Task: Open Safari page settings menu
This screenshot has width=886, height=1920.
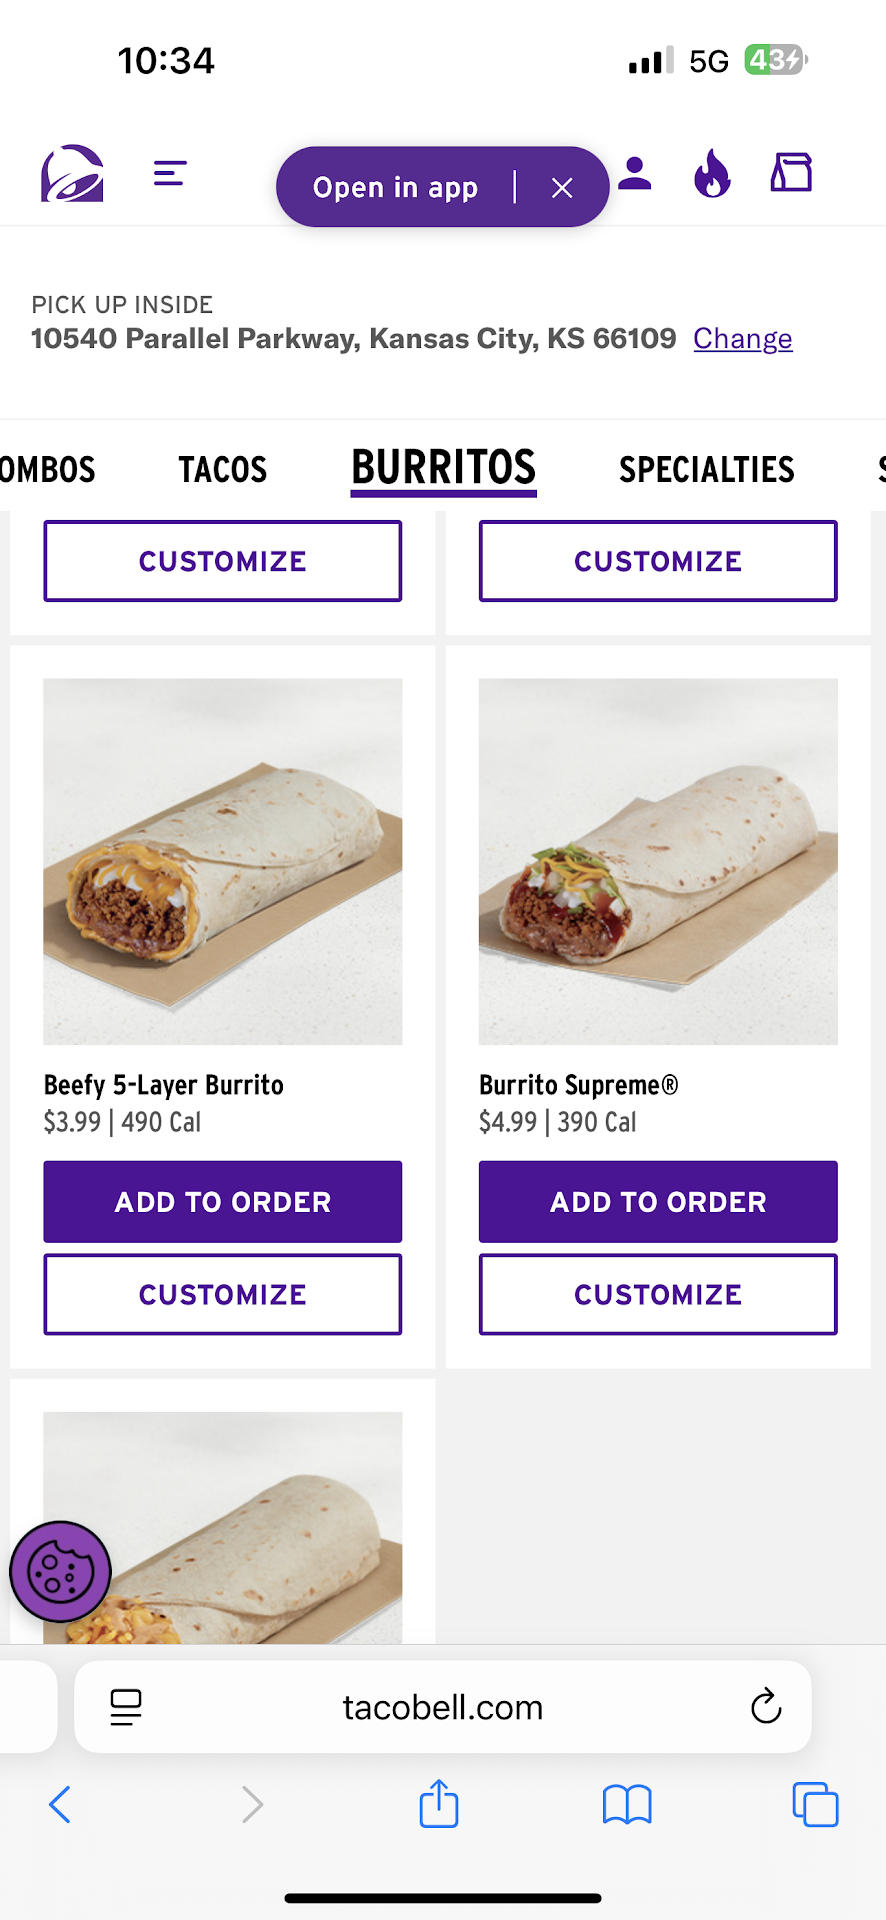Action: coord(126,1707)
